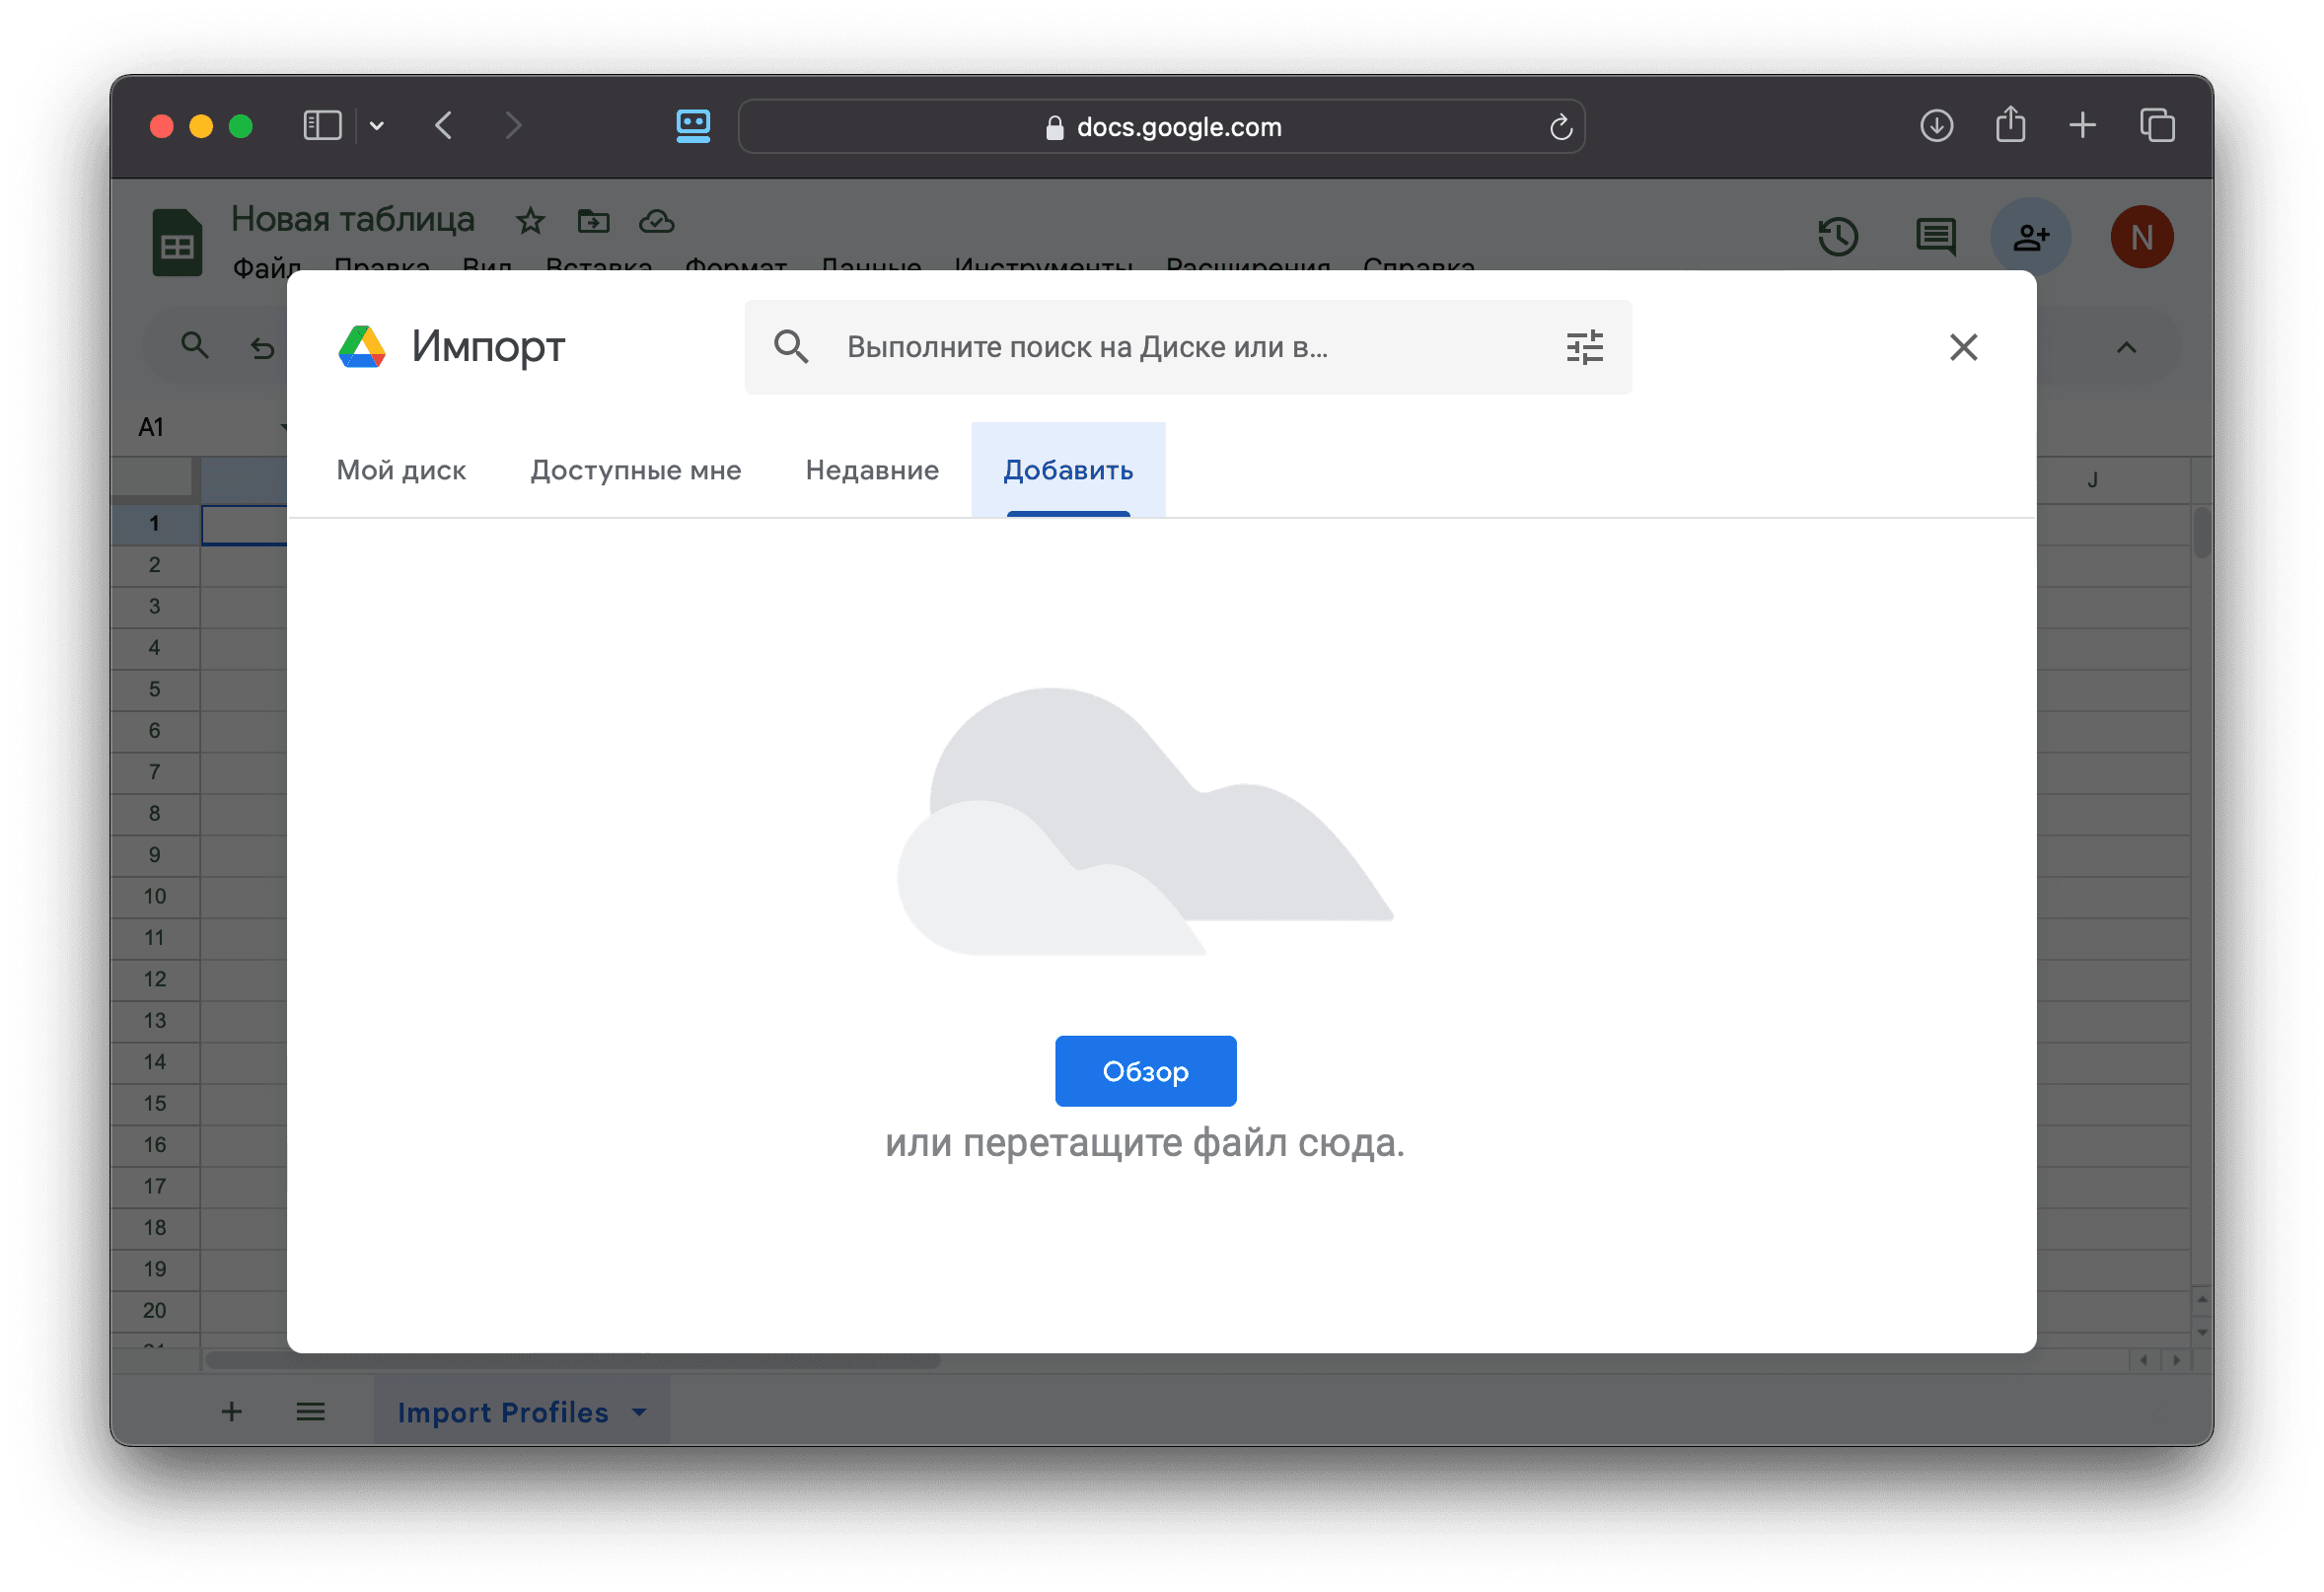Toggle Safari sidebar panel
Screen dimensions: 2324x1592
point(322,126)
